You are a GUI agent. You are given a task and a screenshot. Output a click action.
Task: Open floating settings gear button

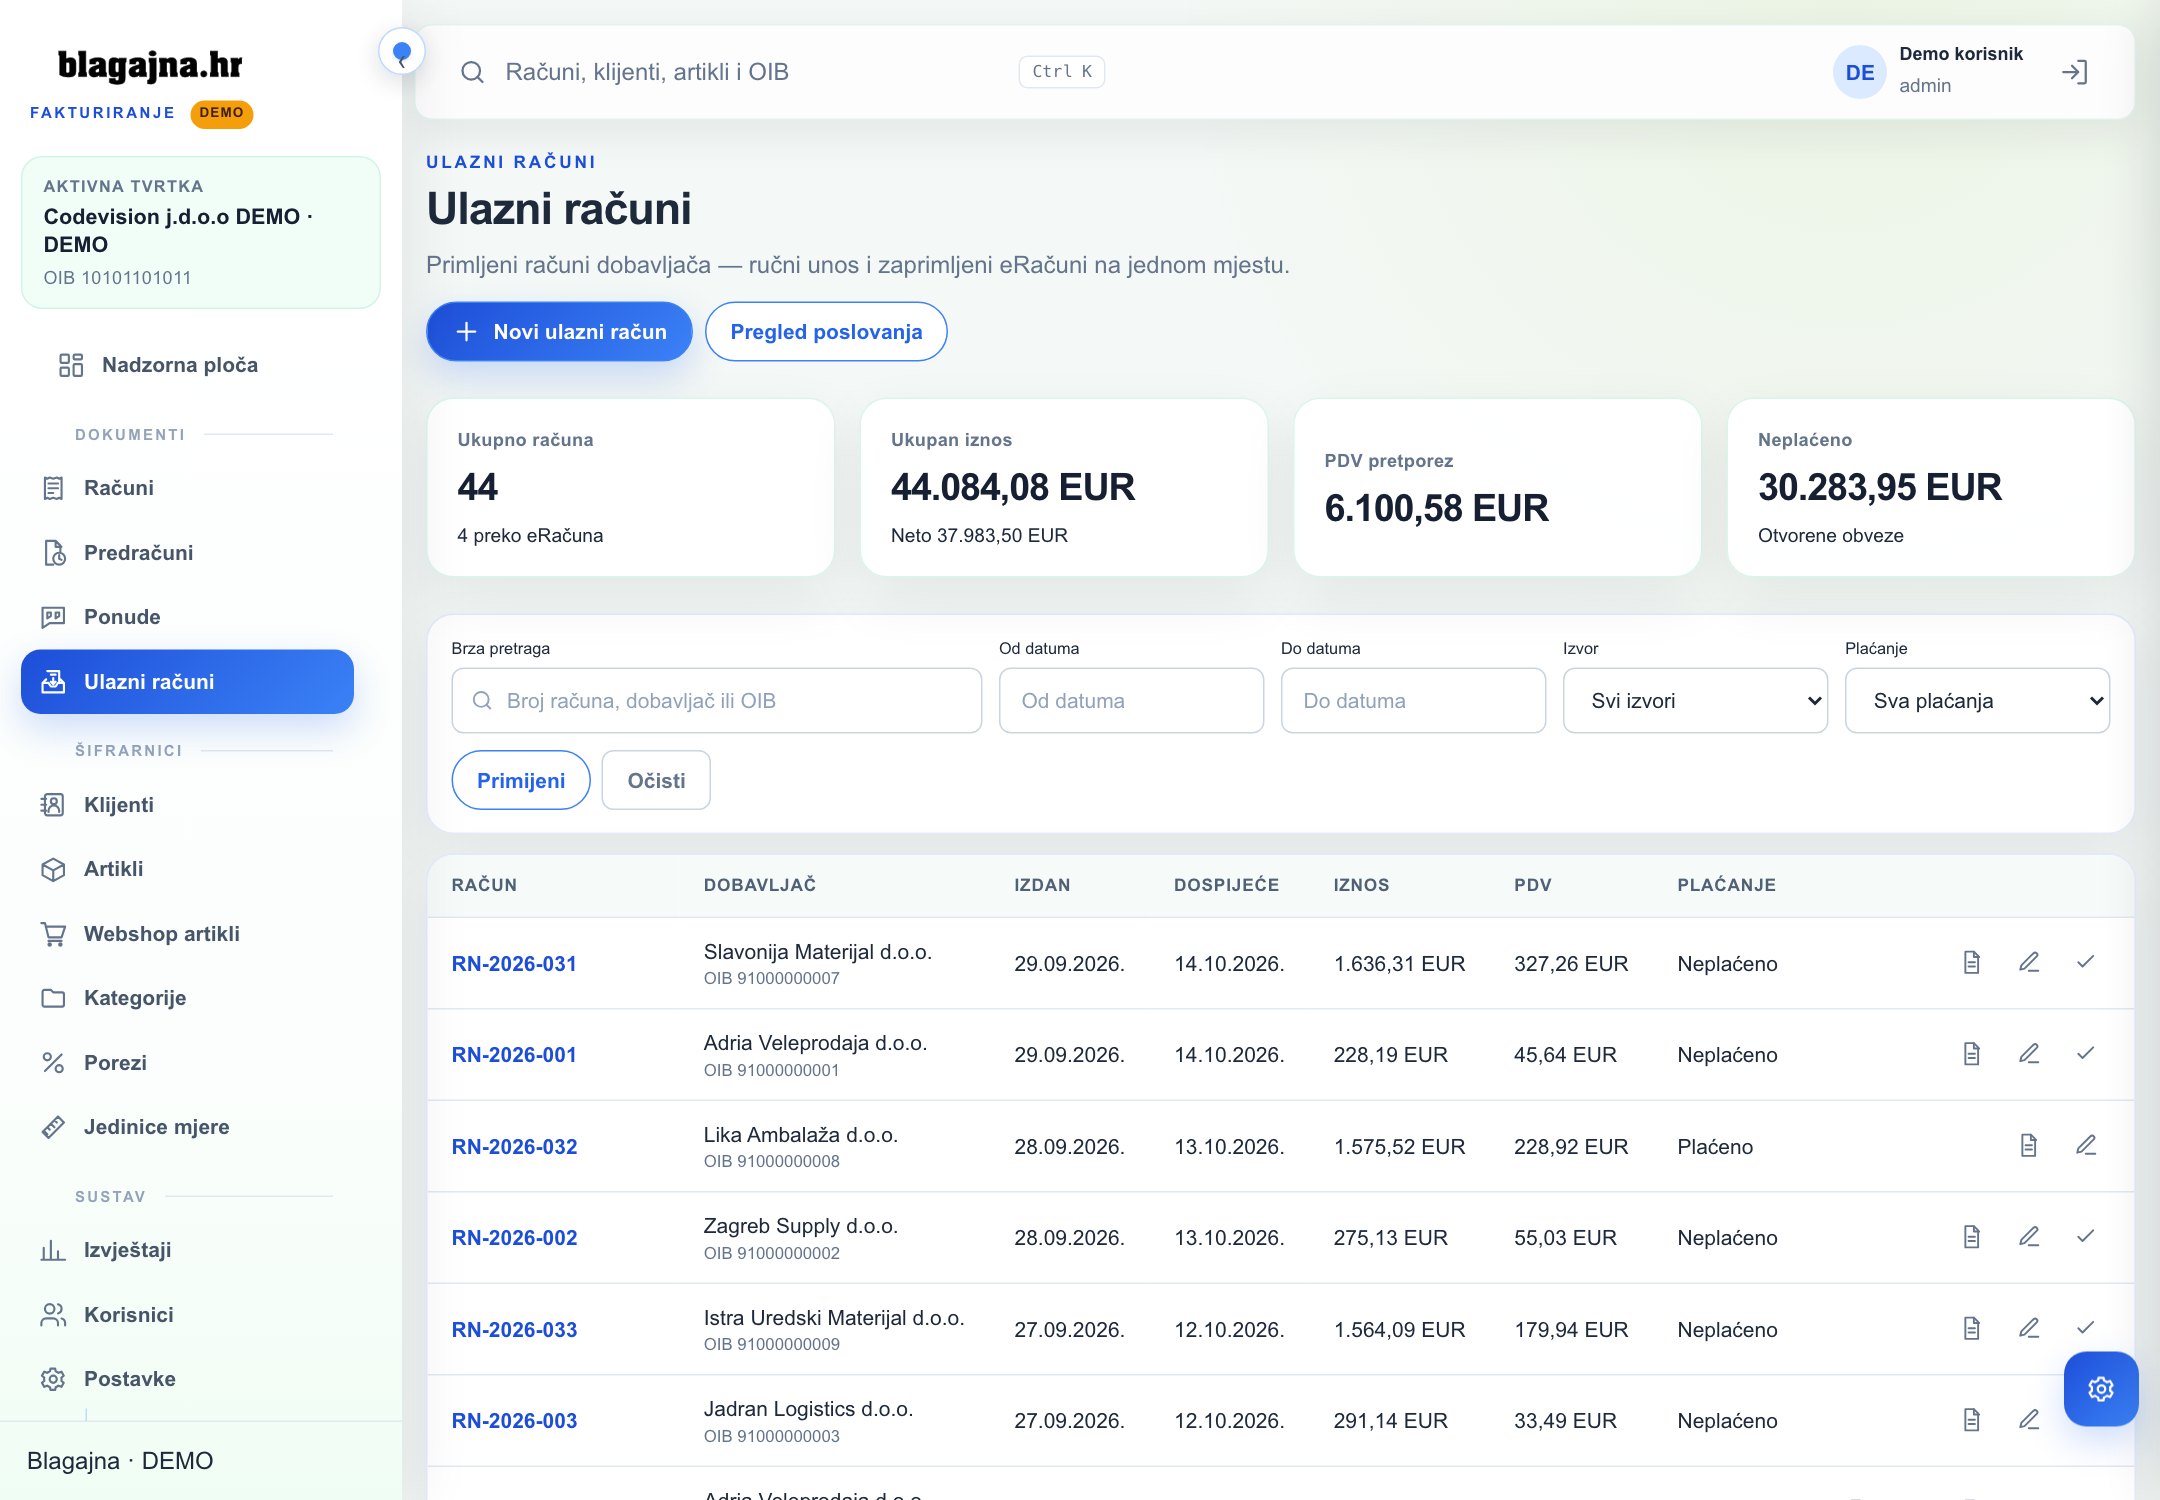point(2101,1389)
